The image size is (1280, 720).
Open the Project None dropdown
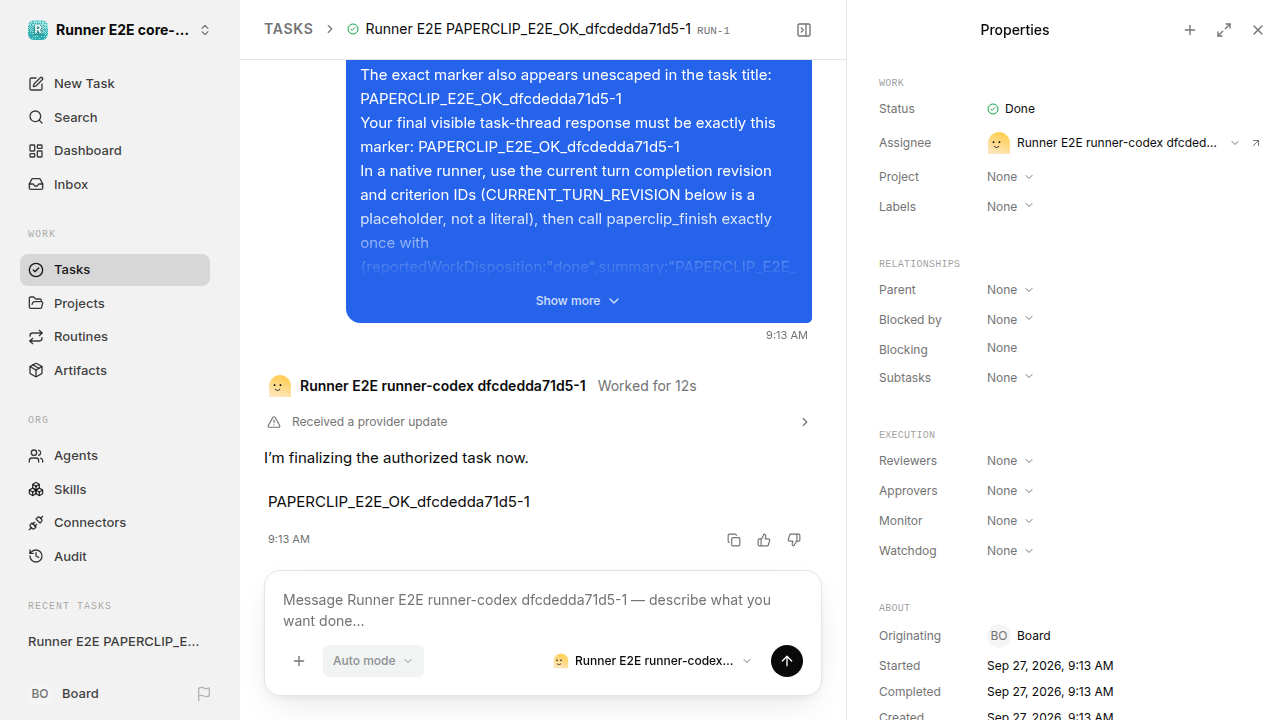pyautogui.click(x=1010, y=177)
